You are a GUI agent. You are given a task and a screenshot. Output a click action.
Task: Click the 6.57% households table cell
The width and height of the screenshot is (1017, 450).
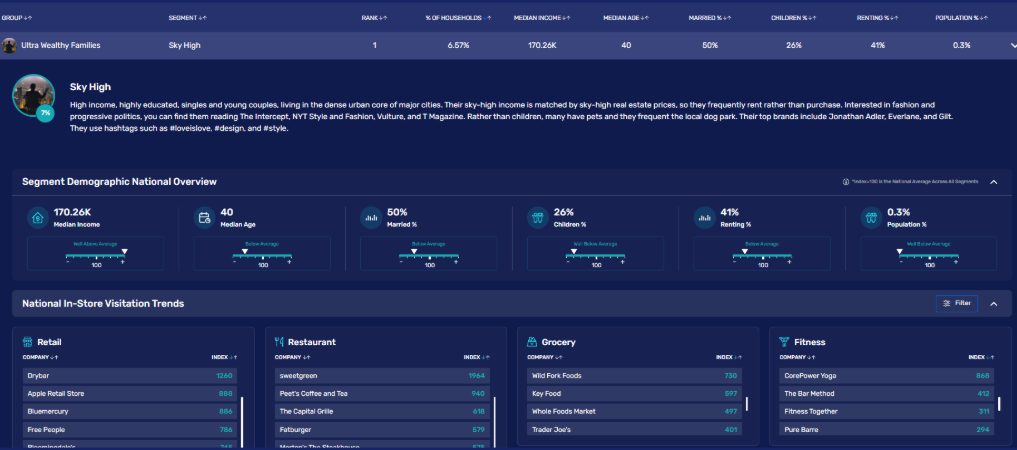[x=458, y=45]
